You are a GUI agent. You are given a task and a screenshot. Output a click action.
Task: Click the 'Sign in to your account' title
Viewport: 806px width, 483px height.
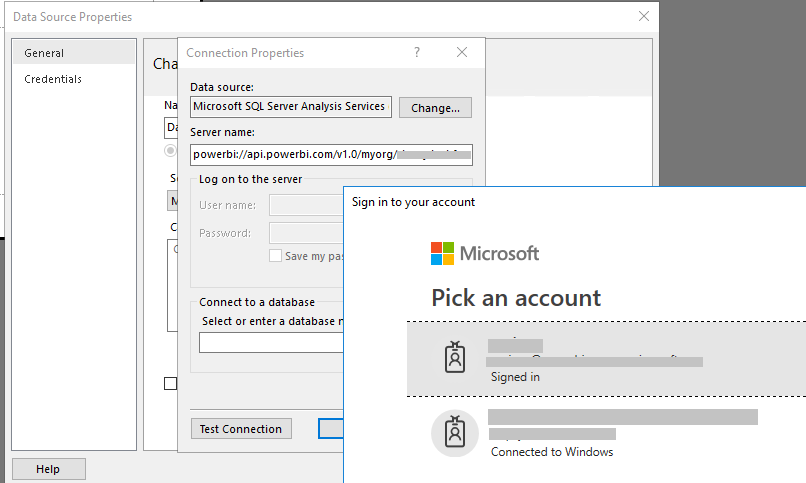pyautogui.click(x=413, y=202)
